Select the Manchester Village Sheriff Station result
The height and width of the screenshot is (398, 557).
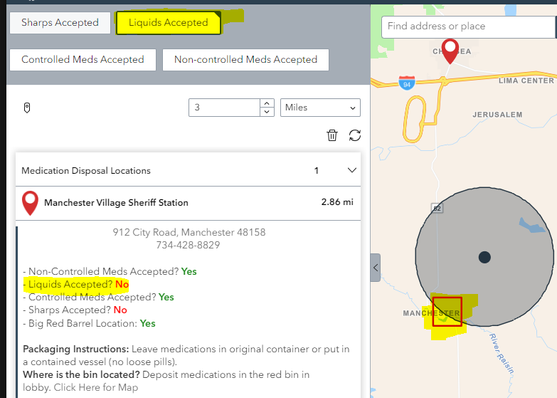tap(188, 203)
